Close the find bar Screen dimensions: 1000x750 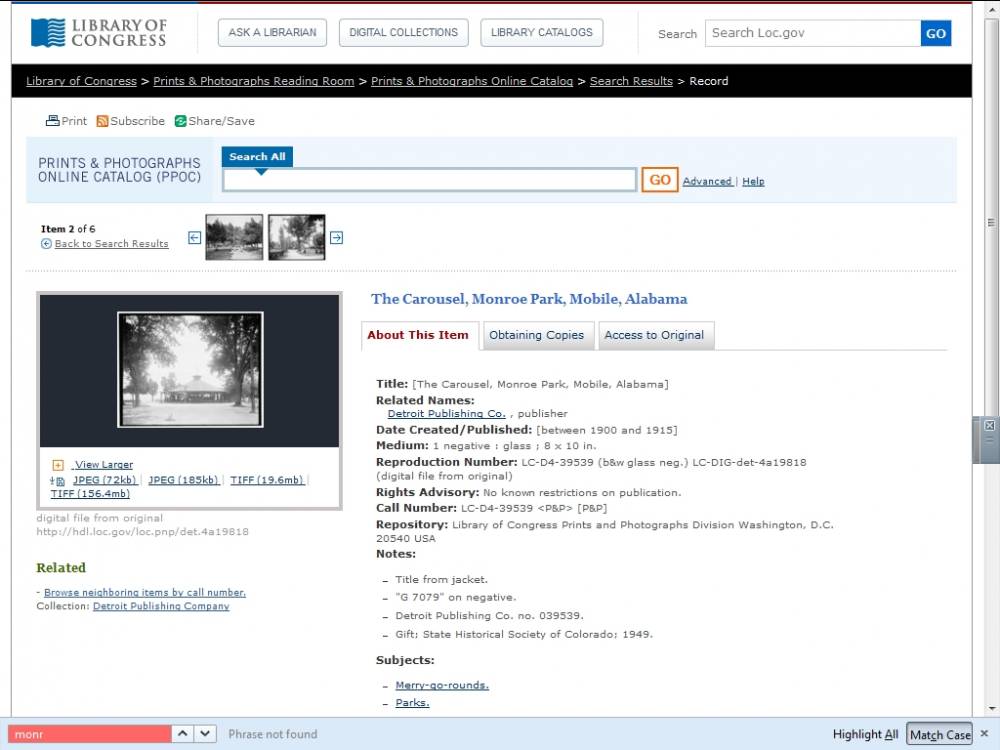coord(985,734)
